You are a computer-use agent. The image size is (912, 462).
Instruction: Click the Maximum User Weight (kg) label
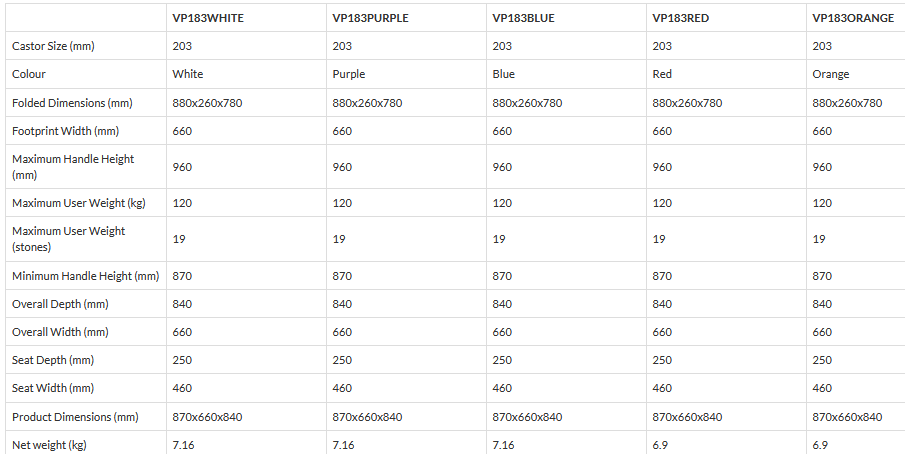(79, 203)
